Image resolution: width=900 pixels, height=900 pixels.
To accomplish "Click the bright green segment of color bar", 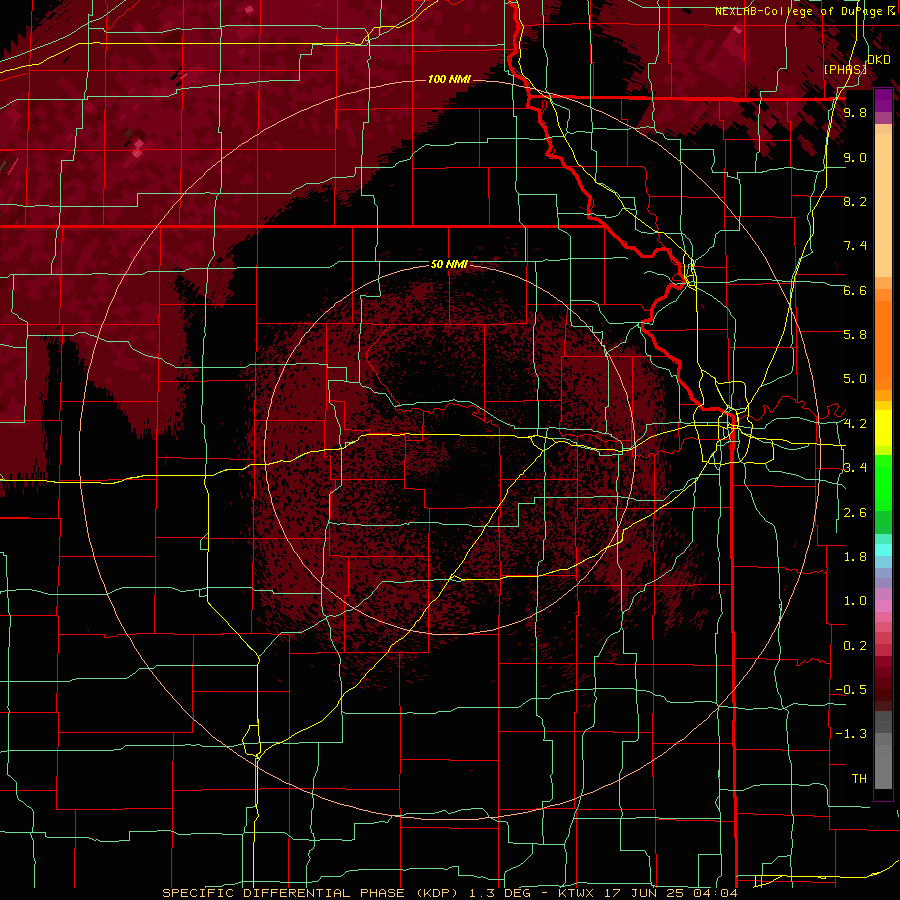I will point(883,482).
